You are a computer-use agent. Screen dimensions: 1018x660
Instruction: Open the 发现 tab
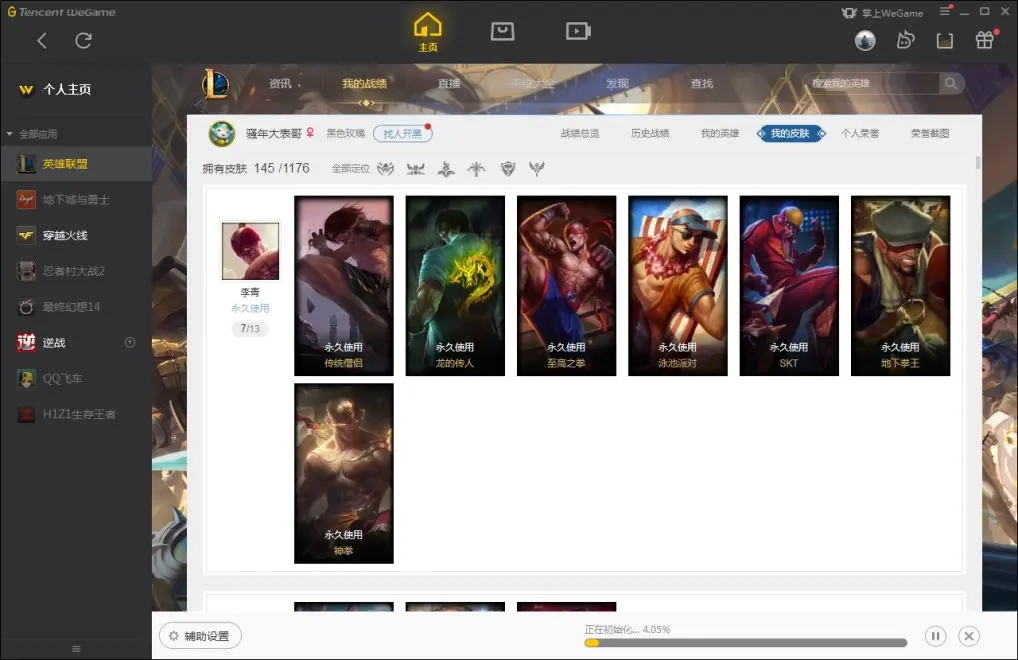coord(617,84)
